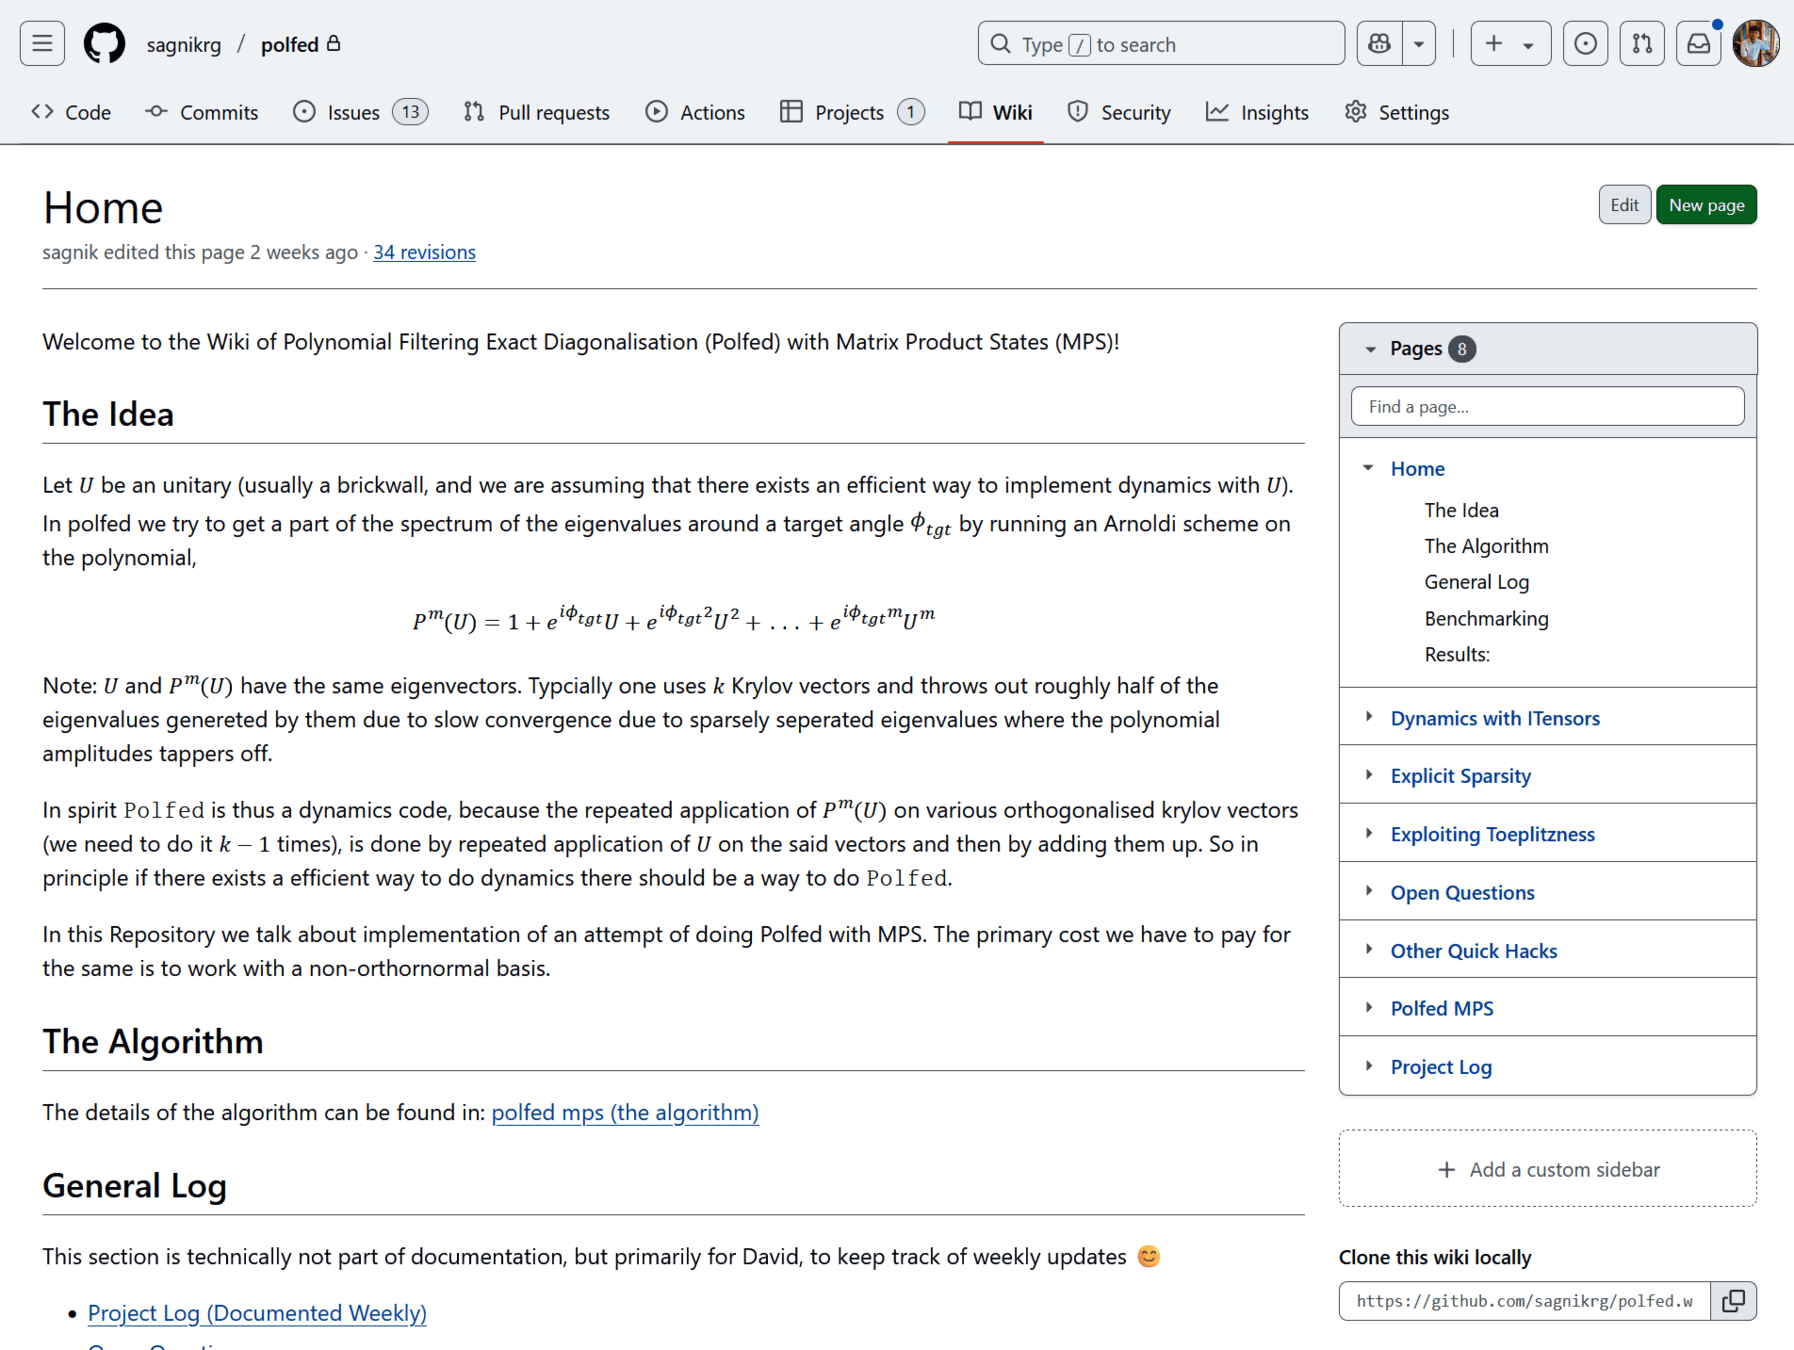The height and width of the screenshot is (1350, 1794).
Task: Open Project Log (Documented Weekly) link
Action: click(x=257, y=1313)
